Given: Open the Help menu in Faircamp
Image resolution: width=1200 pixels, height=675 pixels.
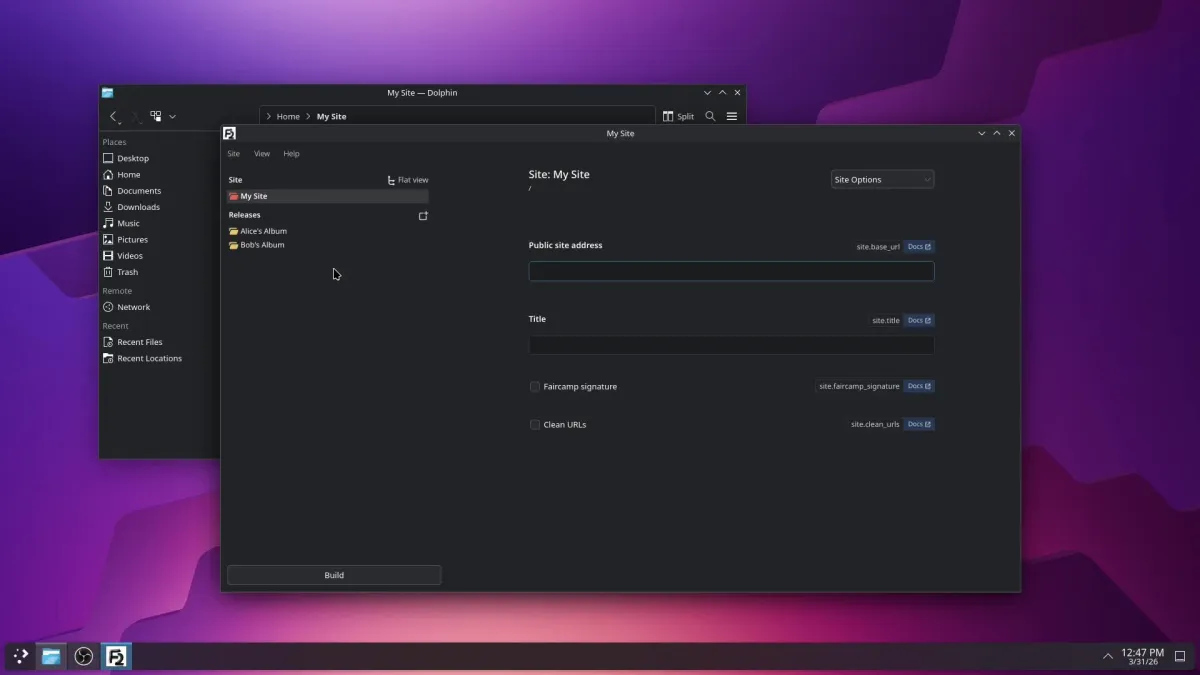Looking at the screenshot, I should point(291,153).
